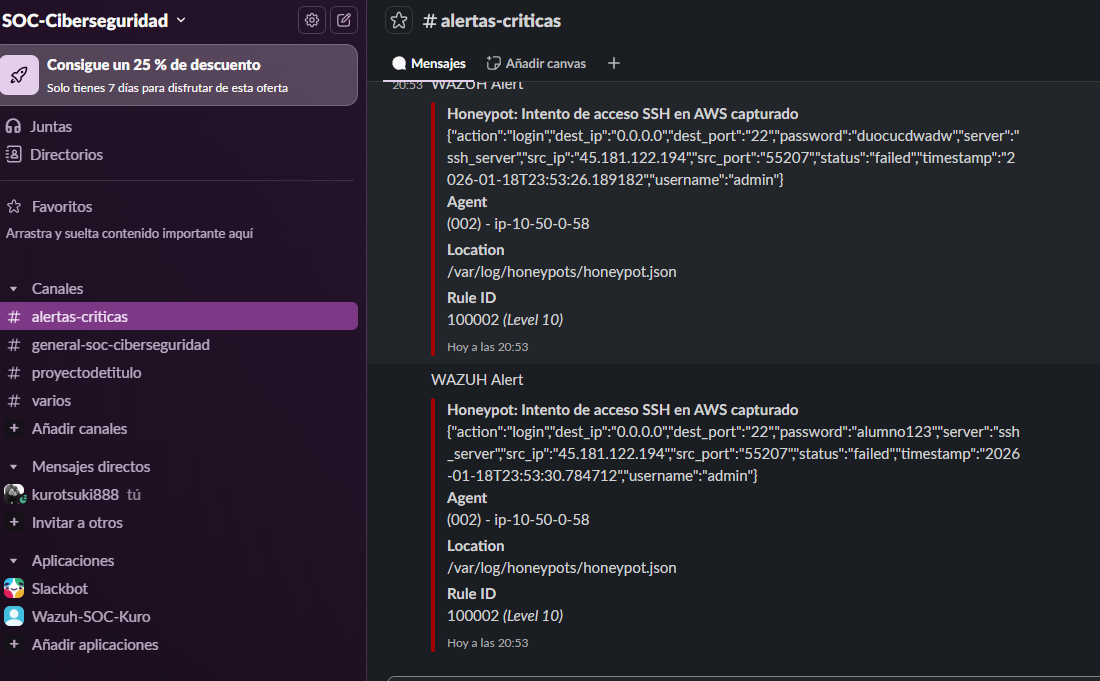Open Juntas headphones icon
The height and width of the screenshot is (681, 1100).
13,126
